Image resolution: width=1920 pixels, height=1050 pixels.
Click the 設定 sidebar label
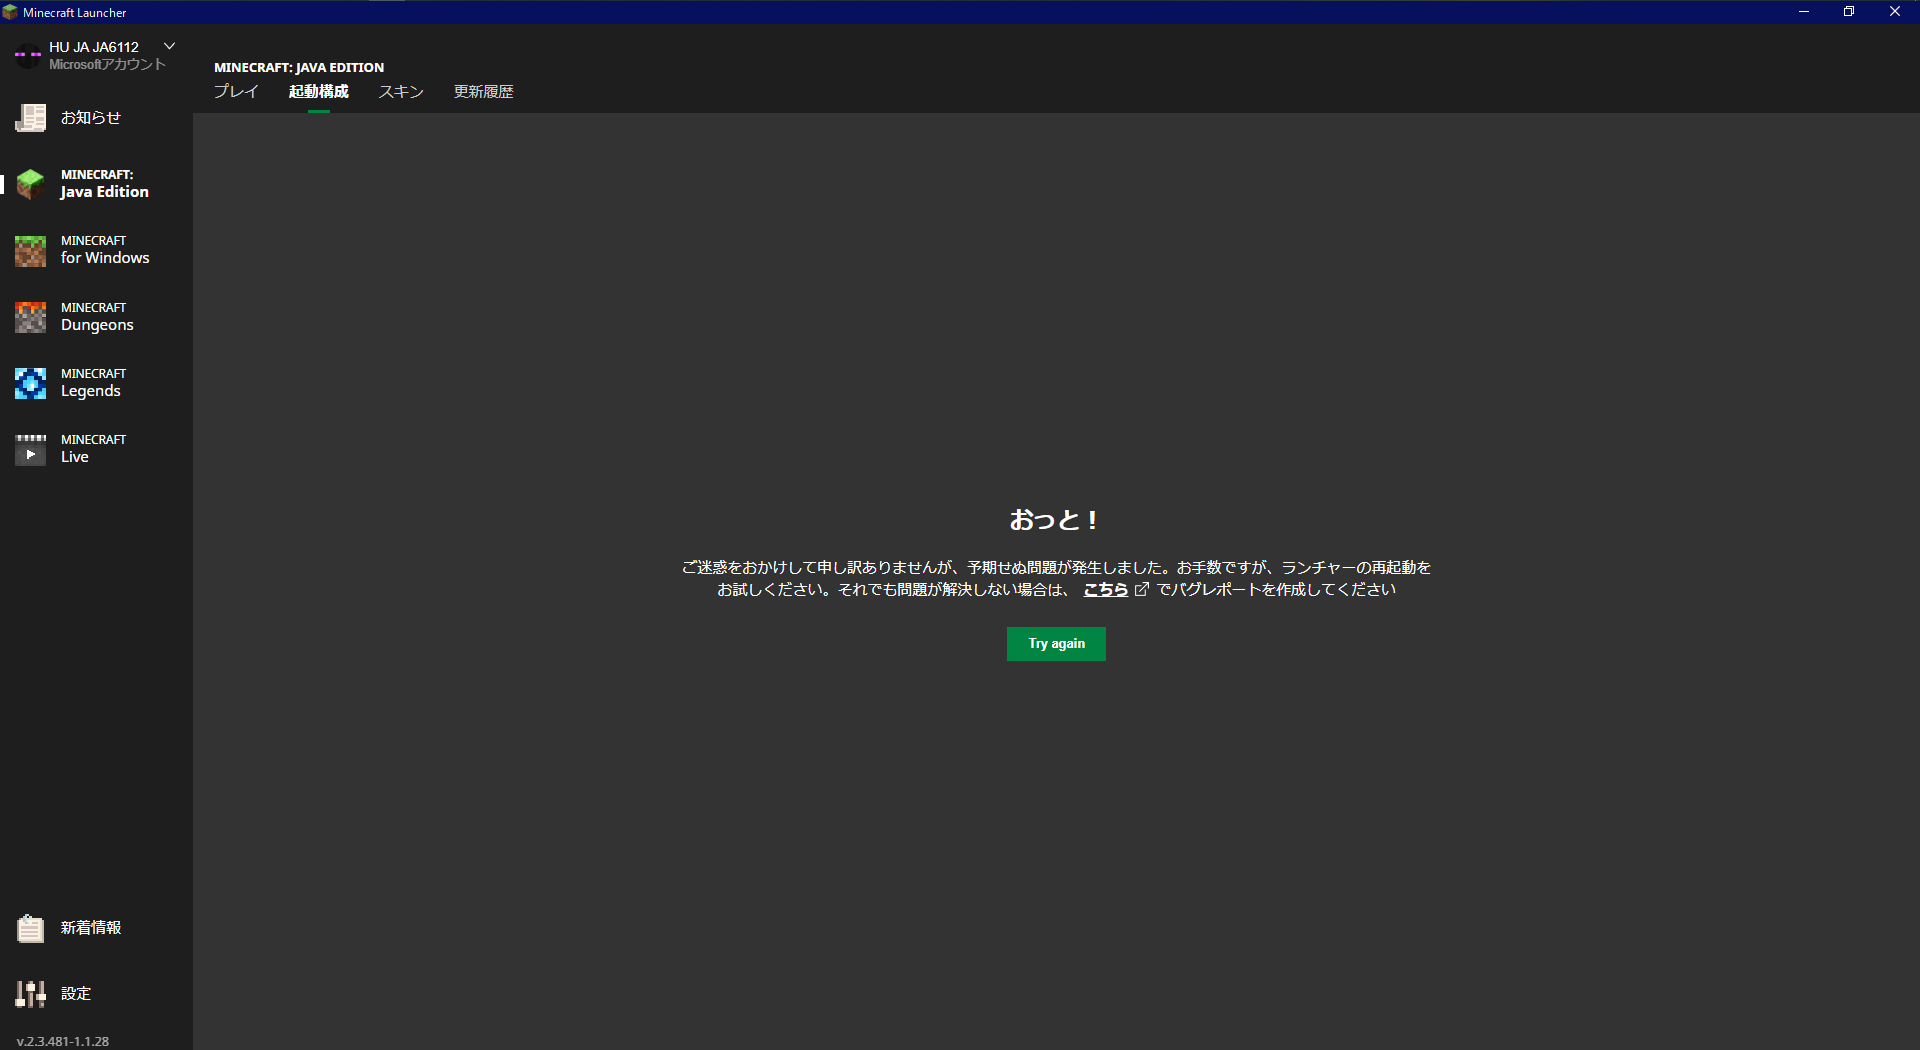coord(76,994)
